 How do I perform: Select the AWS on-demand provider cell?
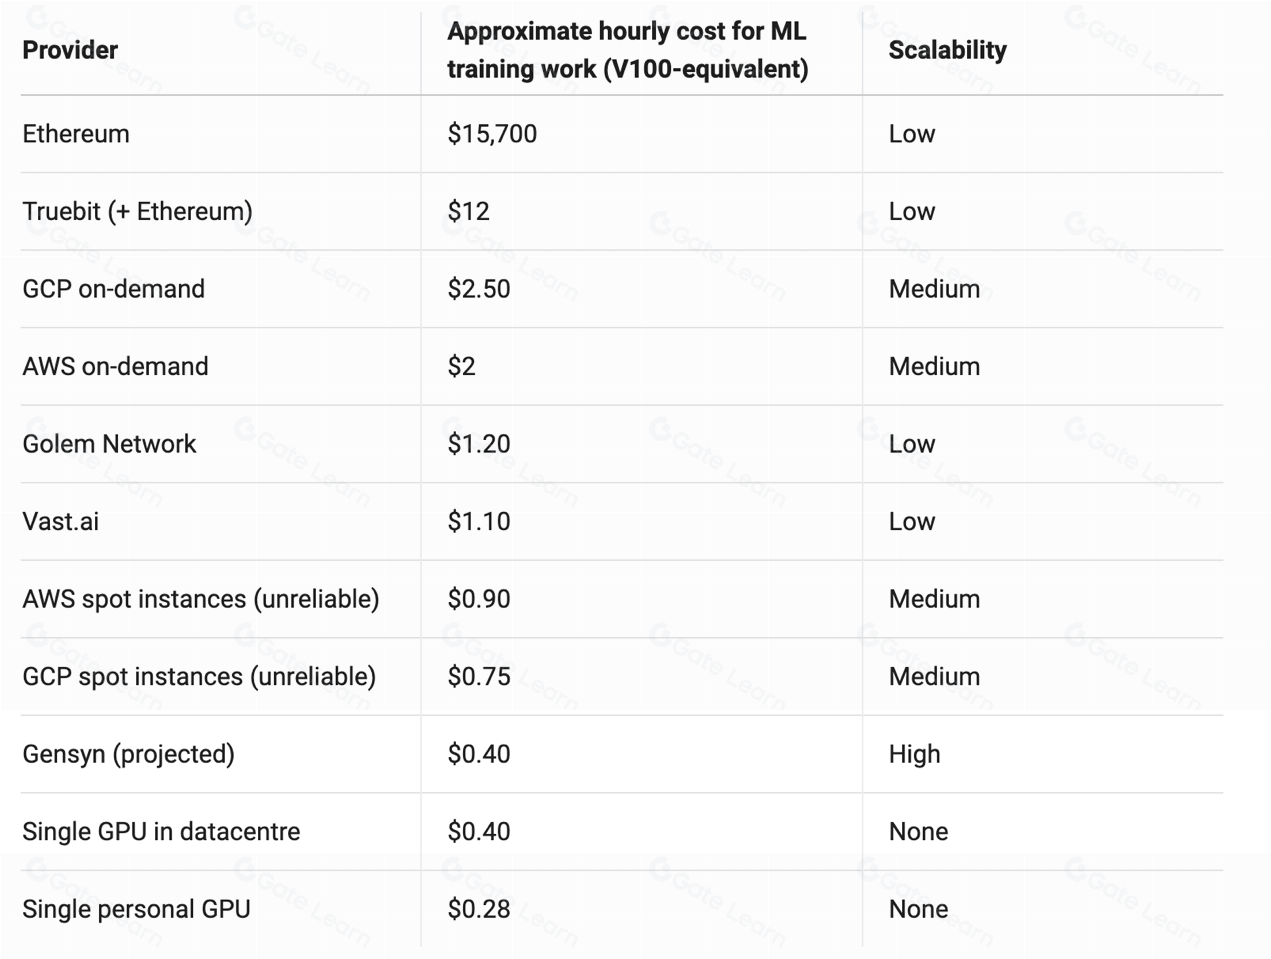coord(115,366)
